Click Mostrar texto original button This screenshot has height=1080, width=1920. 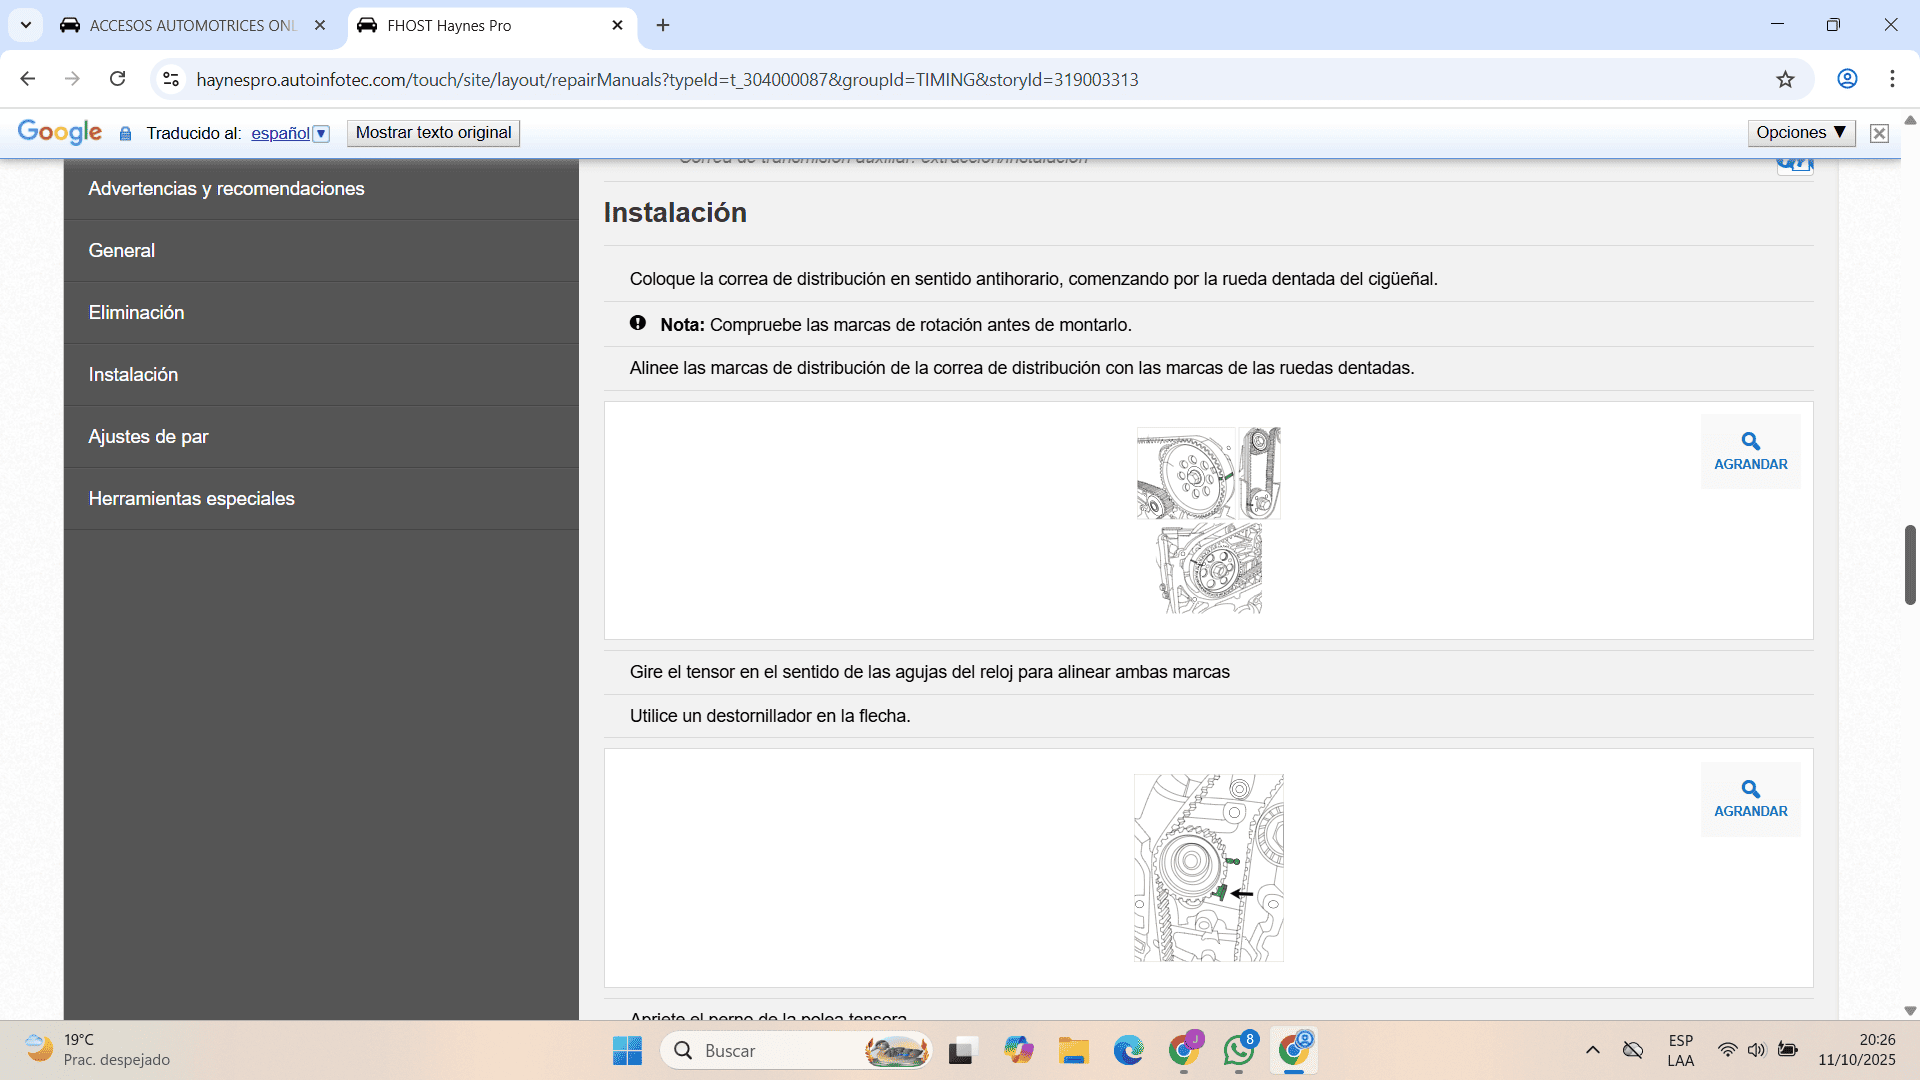[x=433, y=133]
